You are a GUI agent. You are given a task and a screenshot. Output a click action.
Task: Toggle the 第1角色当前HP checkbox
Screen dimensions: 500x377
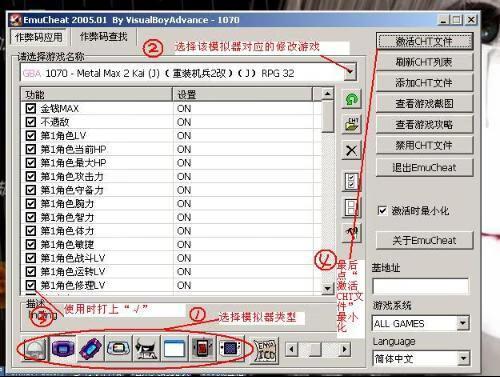click(x=31, y=149)
